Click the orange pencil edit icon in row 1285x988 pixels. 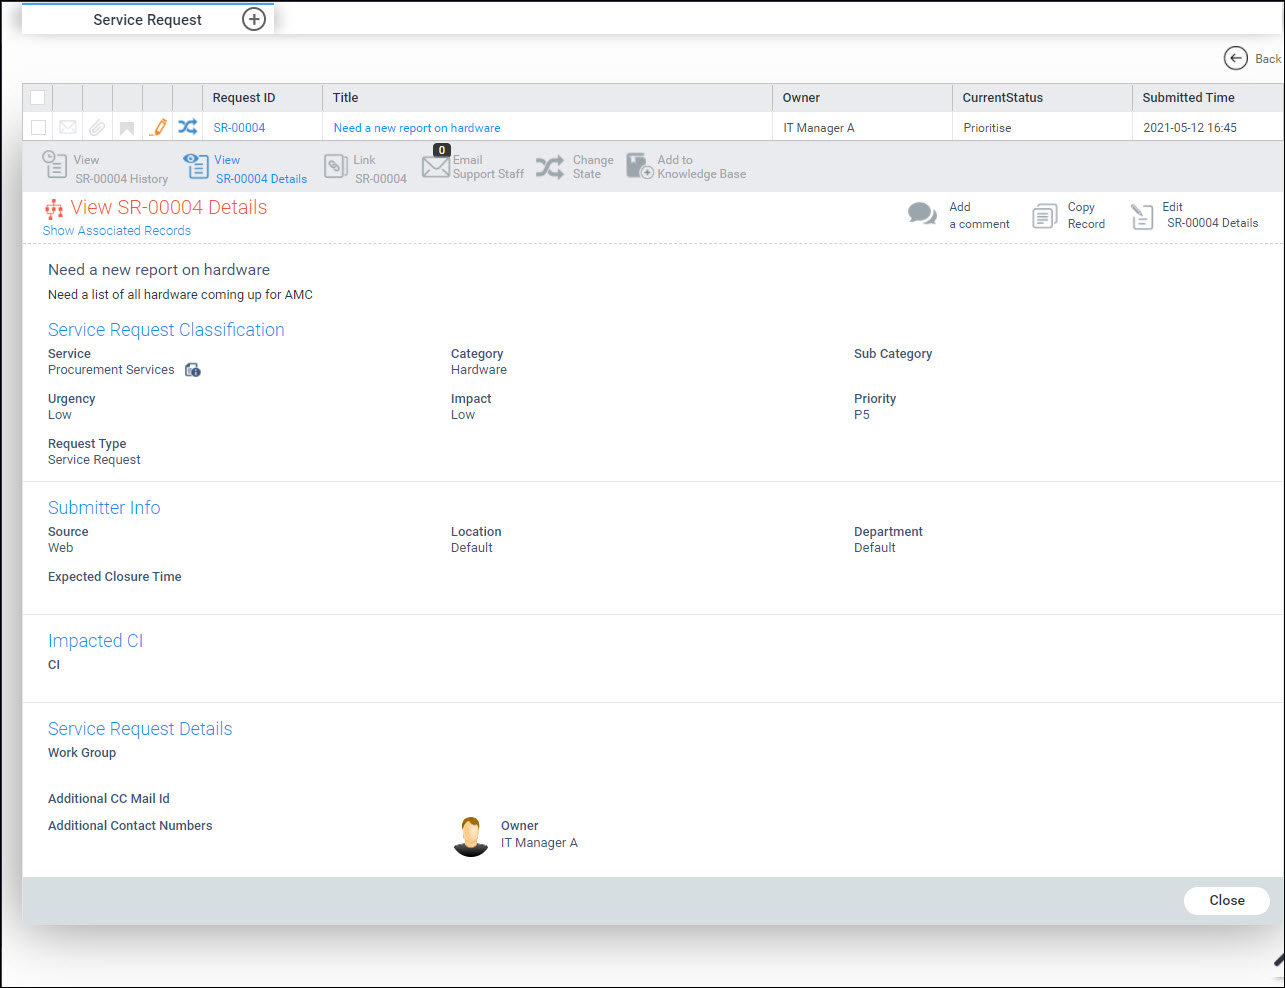coord(158,127)
